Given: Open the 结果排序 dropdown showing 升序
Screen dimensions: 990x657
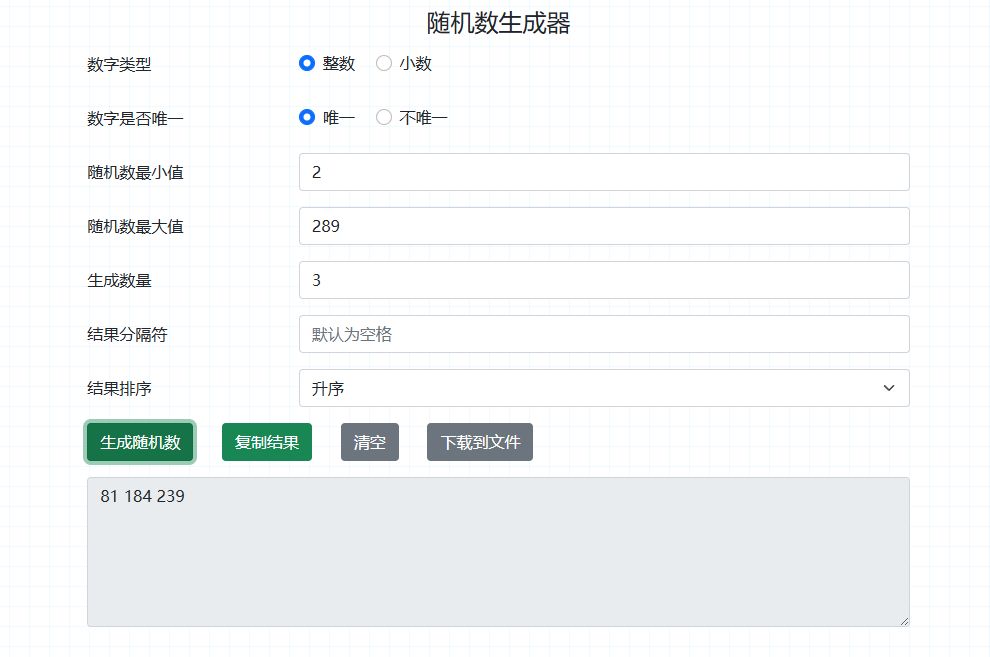Looking at the screenshot, I should pyautogui.click(x=604, y=388).
